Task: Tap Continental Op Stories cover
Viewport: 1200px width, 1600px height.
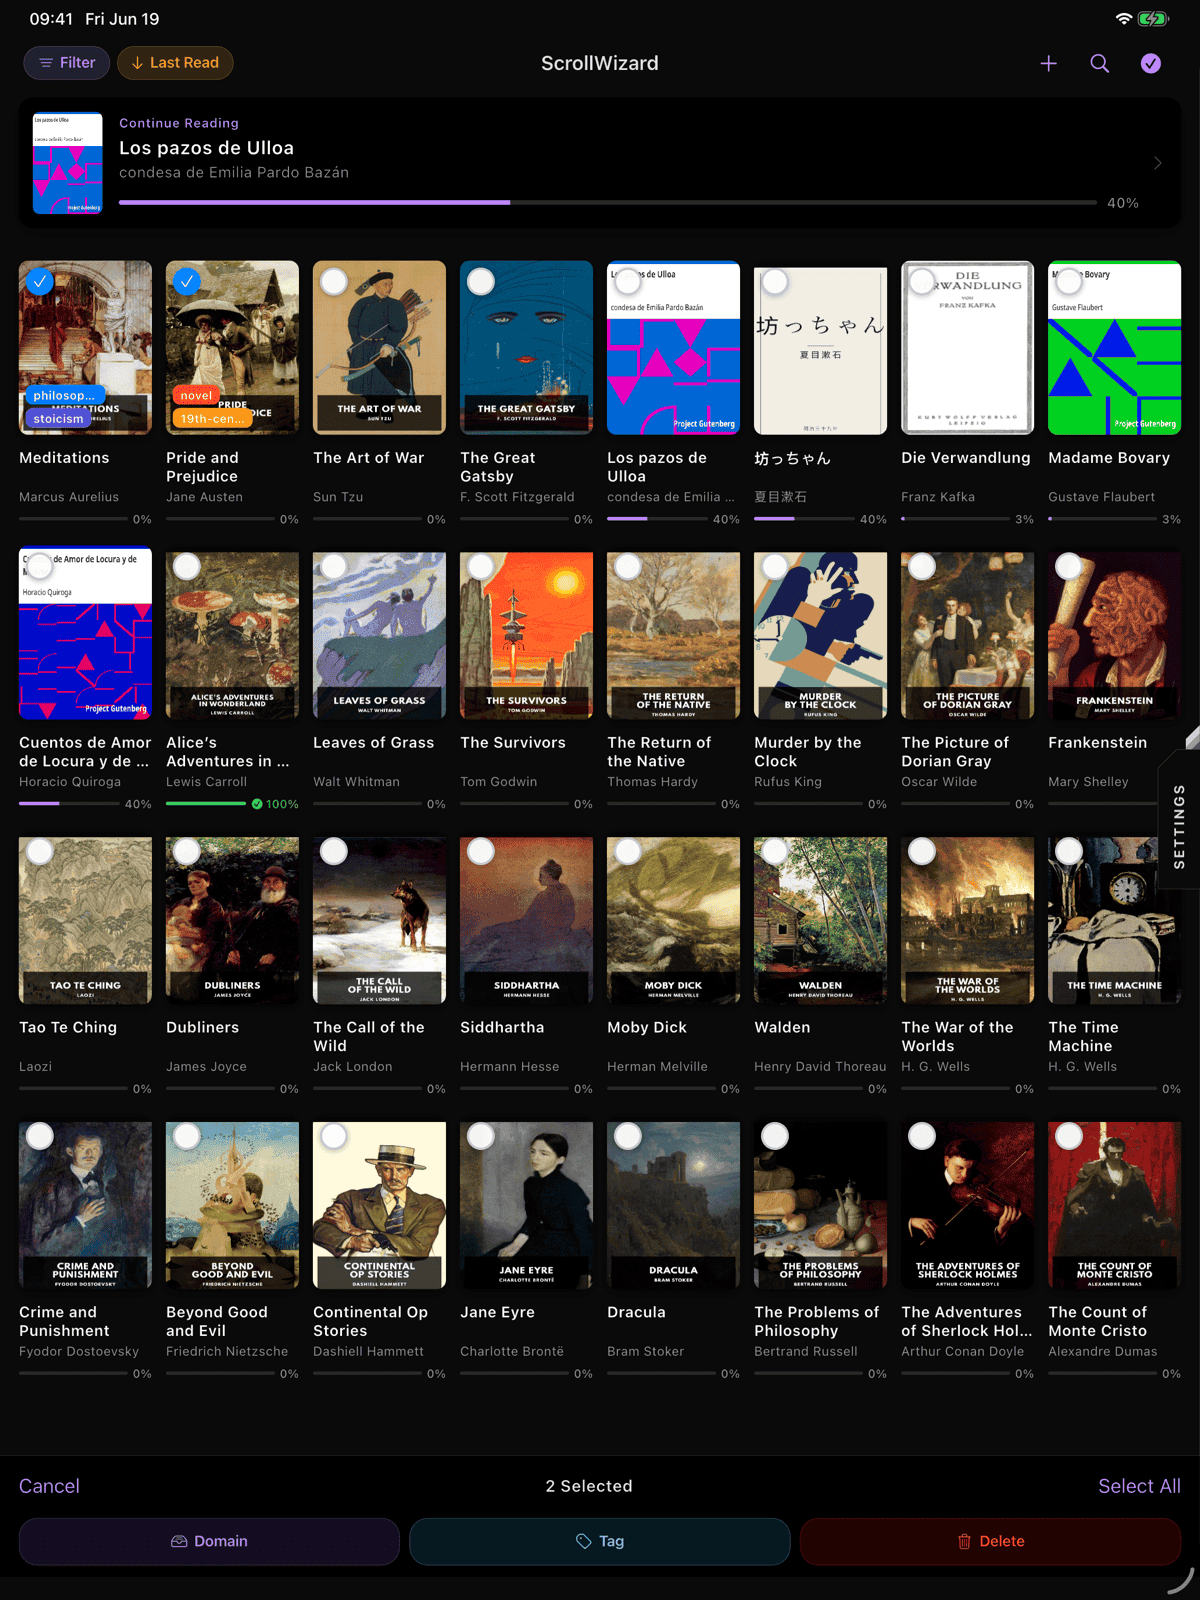Action: pos(379,1206)
